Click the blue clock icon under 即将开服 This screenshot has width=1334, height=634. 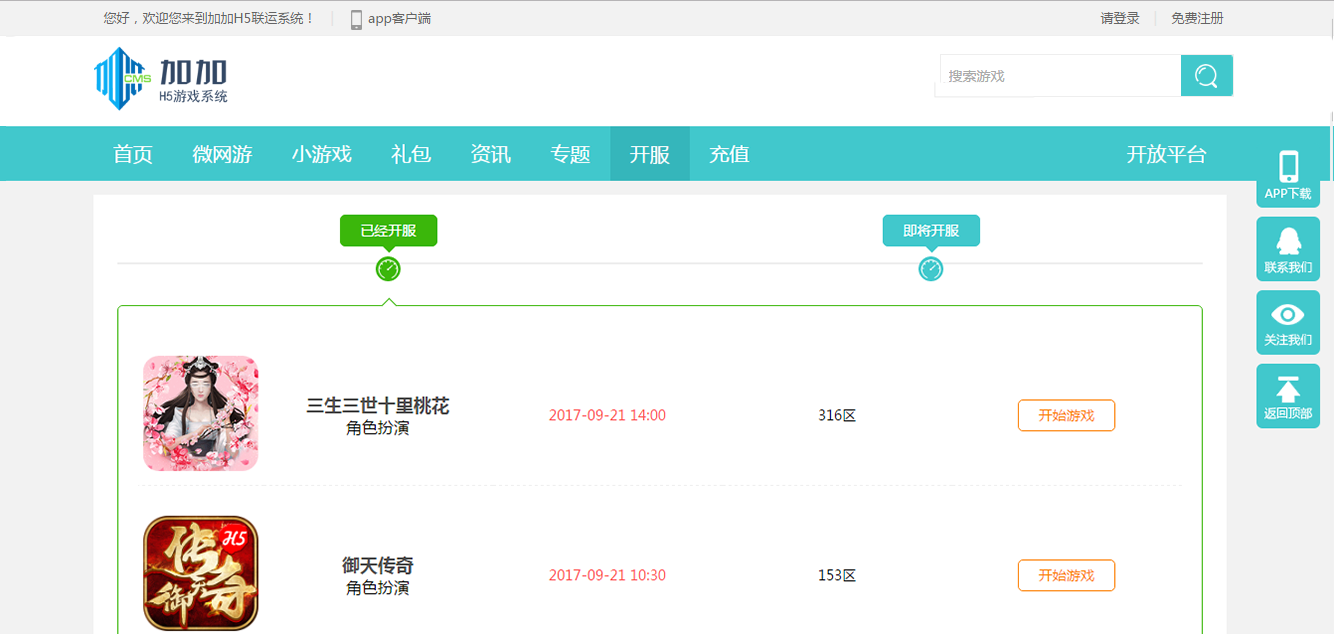click(x=930, y=268)
